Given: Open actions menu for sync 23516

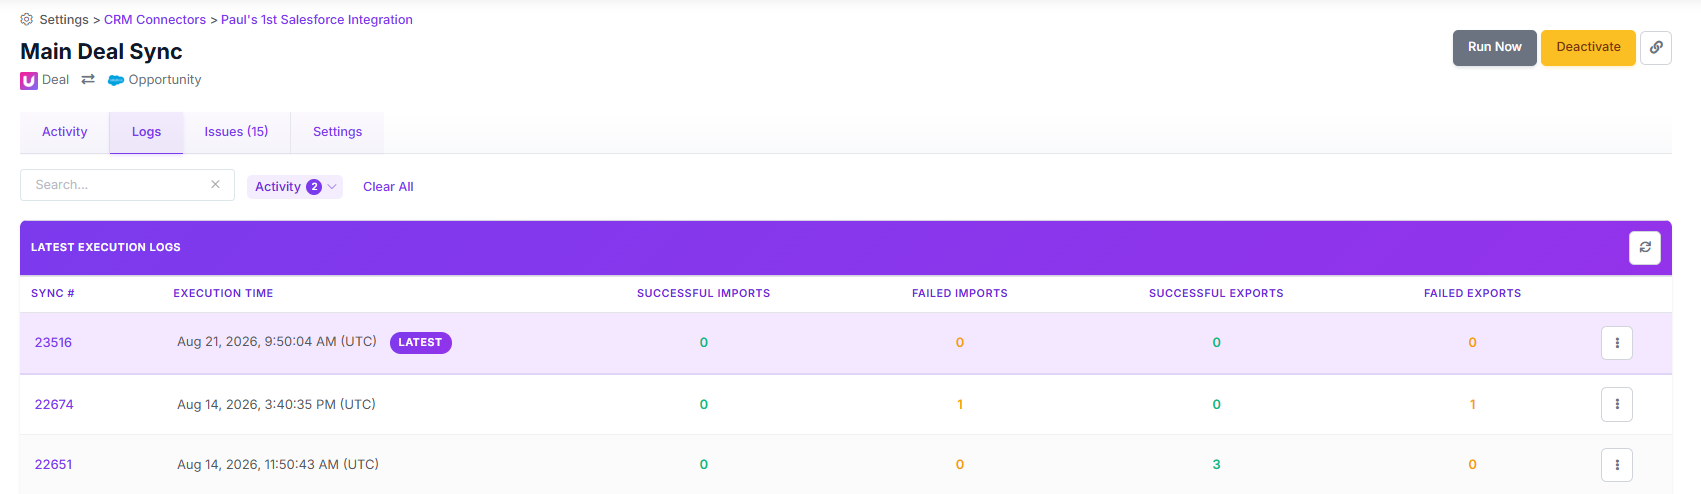Looking at the screenshot, I should tap(1617, 343).
